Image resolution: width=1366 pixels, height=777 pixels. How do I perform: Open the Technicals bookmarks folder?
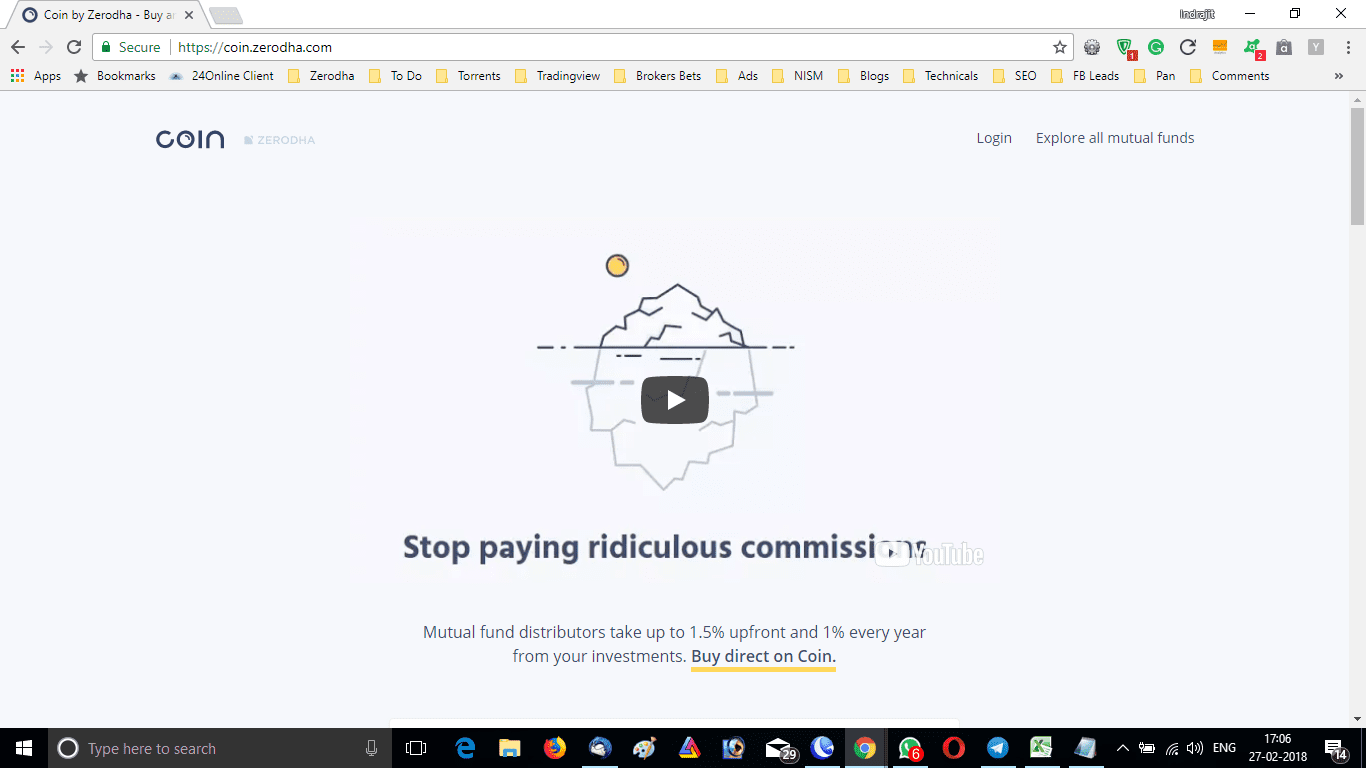point(940,76)
